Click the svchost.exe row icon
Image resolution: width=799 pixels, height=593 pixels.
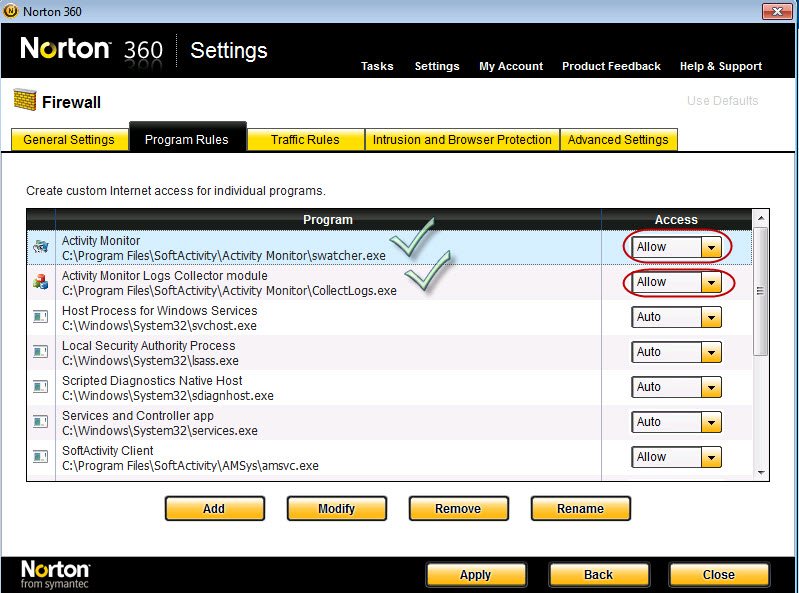click(x=41, y=317)
